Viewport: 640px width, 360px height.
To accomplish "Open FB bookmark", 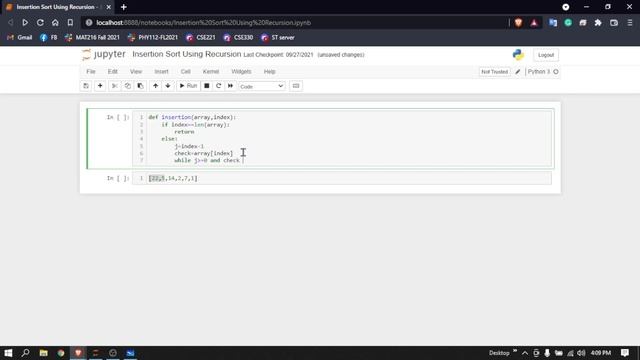I will click(x=49, y=38).
